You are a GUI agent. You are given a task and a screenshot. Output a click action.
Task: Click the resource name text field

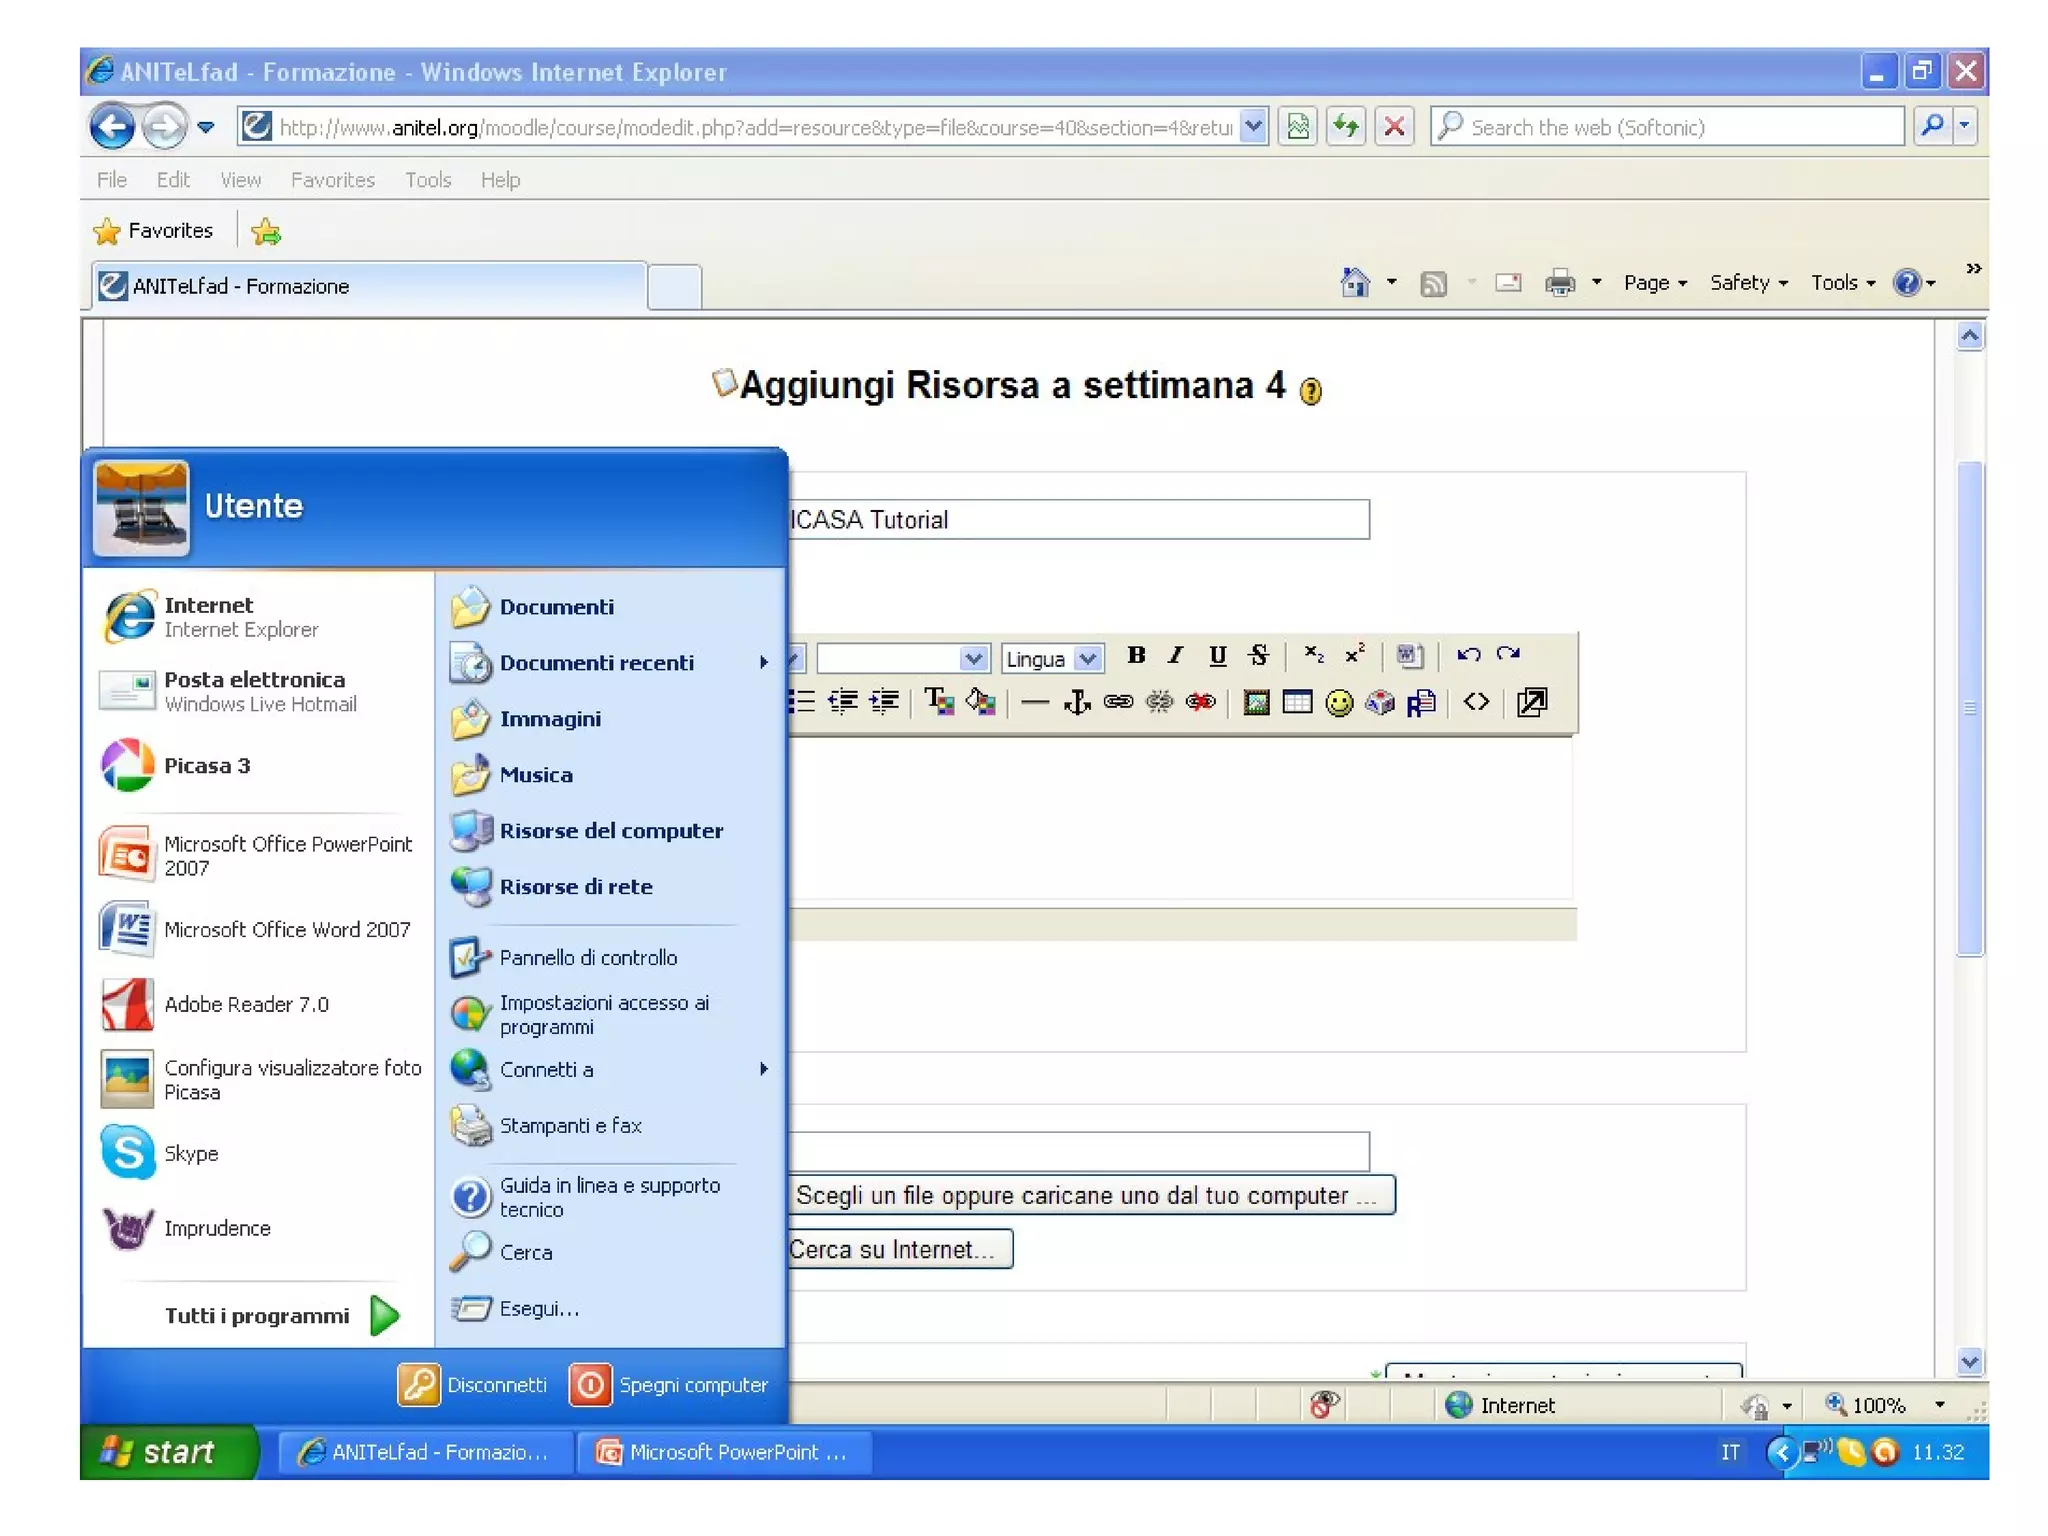(x=1078, y=520)
